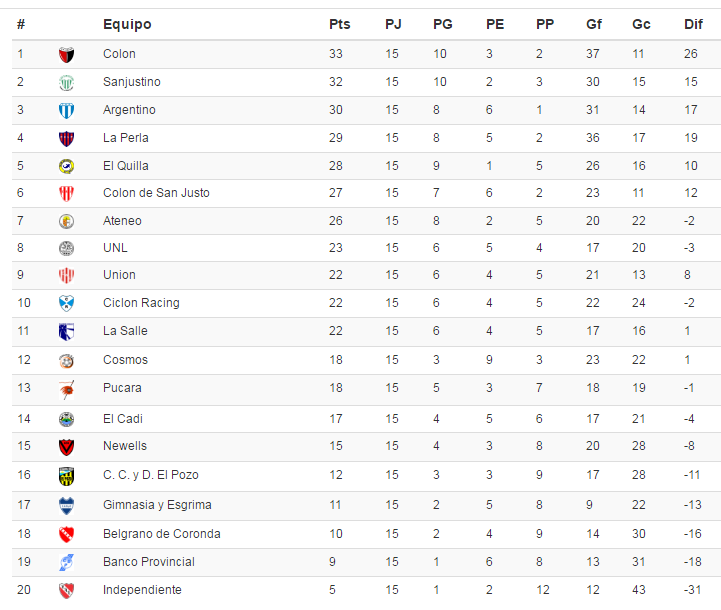Sort table by Dif header
The width and height of the screenshot is (721, 610).
pyautogui.click(x=693, y=24)
